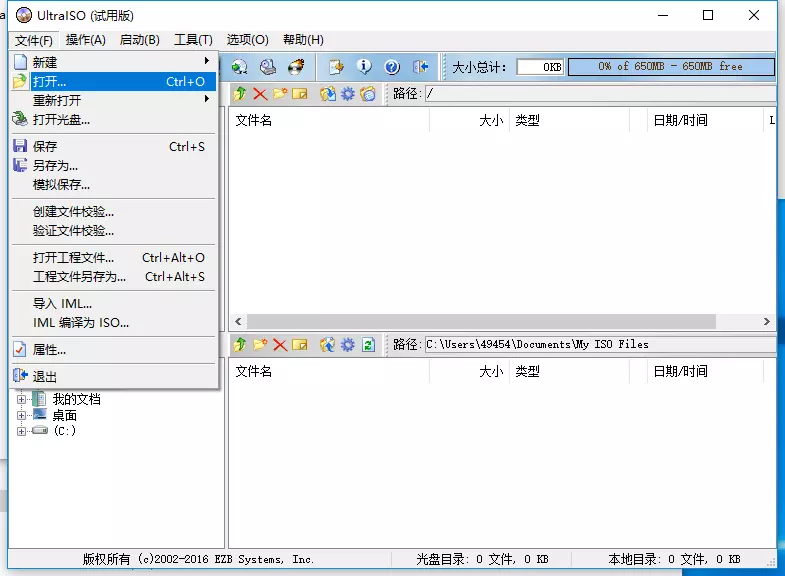Sort upper pane by 文件名 column
The width and height of the screenshot is (785, 576).
329,120
